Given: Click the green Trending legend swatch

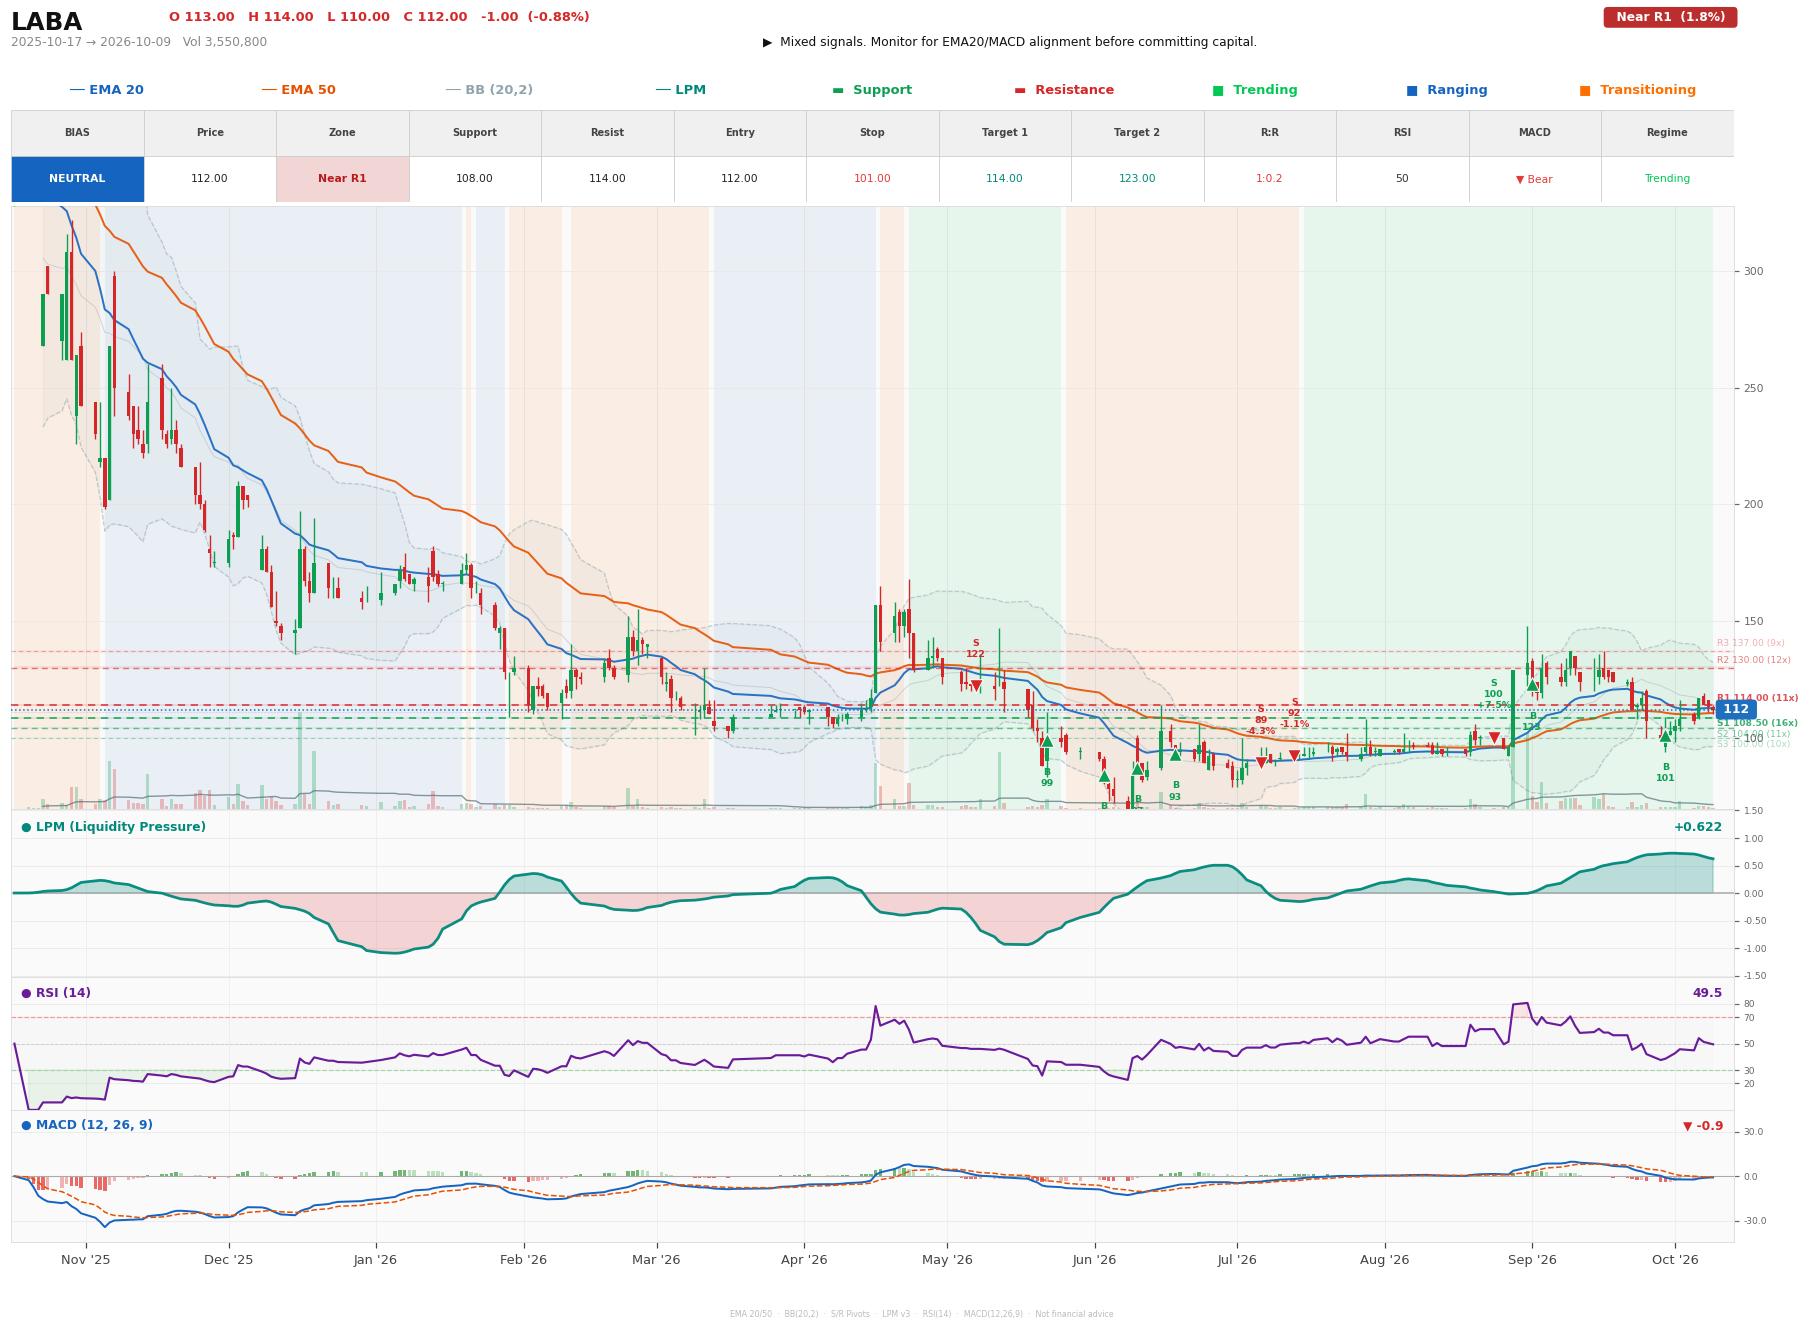Looking at the screenshot, I should [x=1218, y=90].
